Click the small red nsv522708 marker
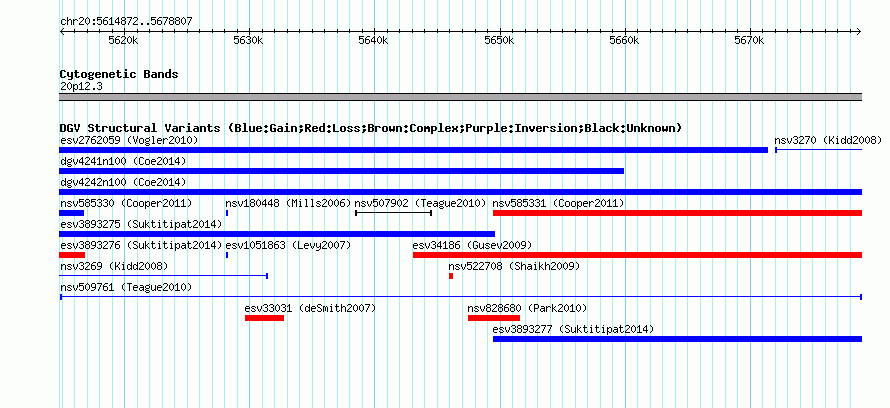The width and height of the screenshot is (890, 408). [x=451, y=276]
